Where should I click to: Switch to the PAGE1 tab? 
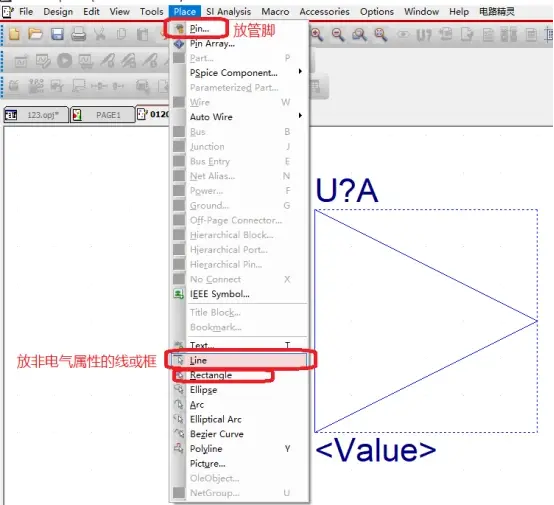[102, 115]
